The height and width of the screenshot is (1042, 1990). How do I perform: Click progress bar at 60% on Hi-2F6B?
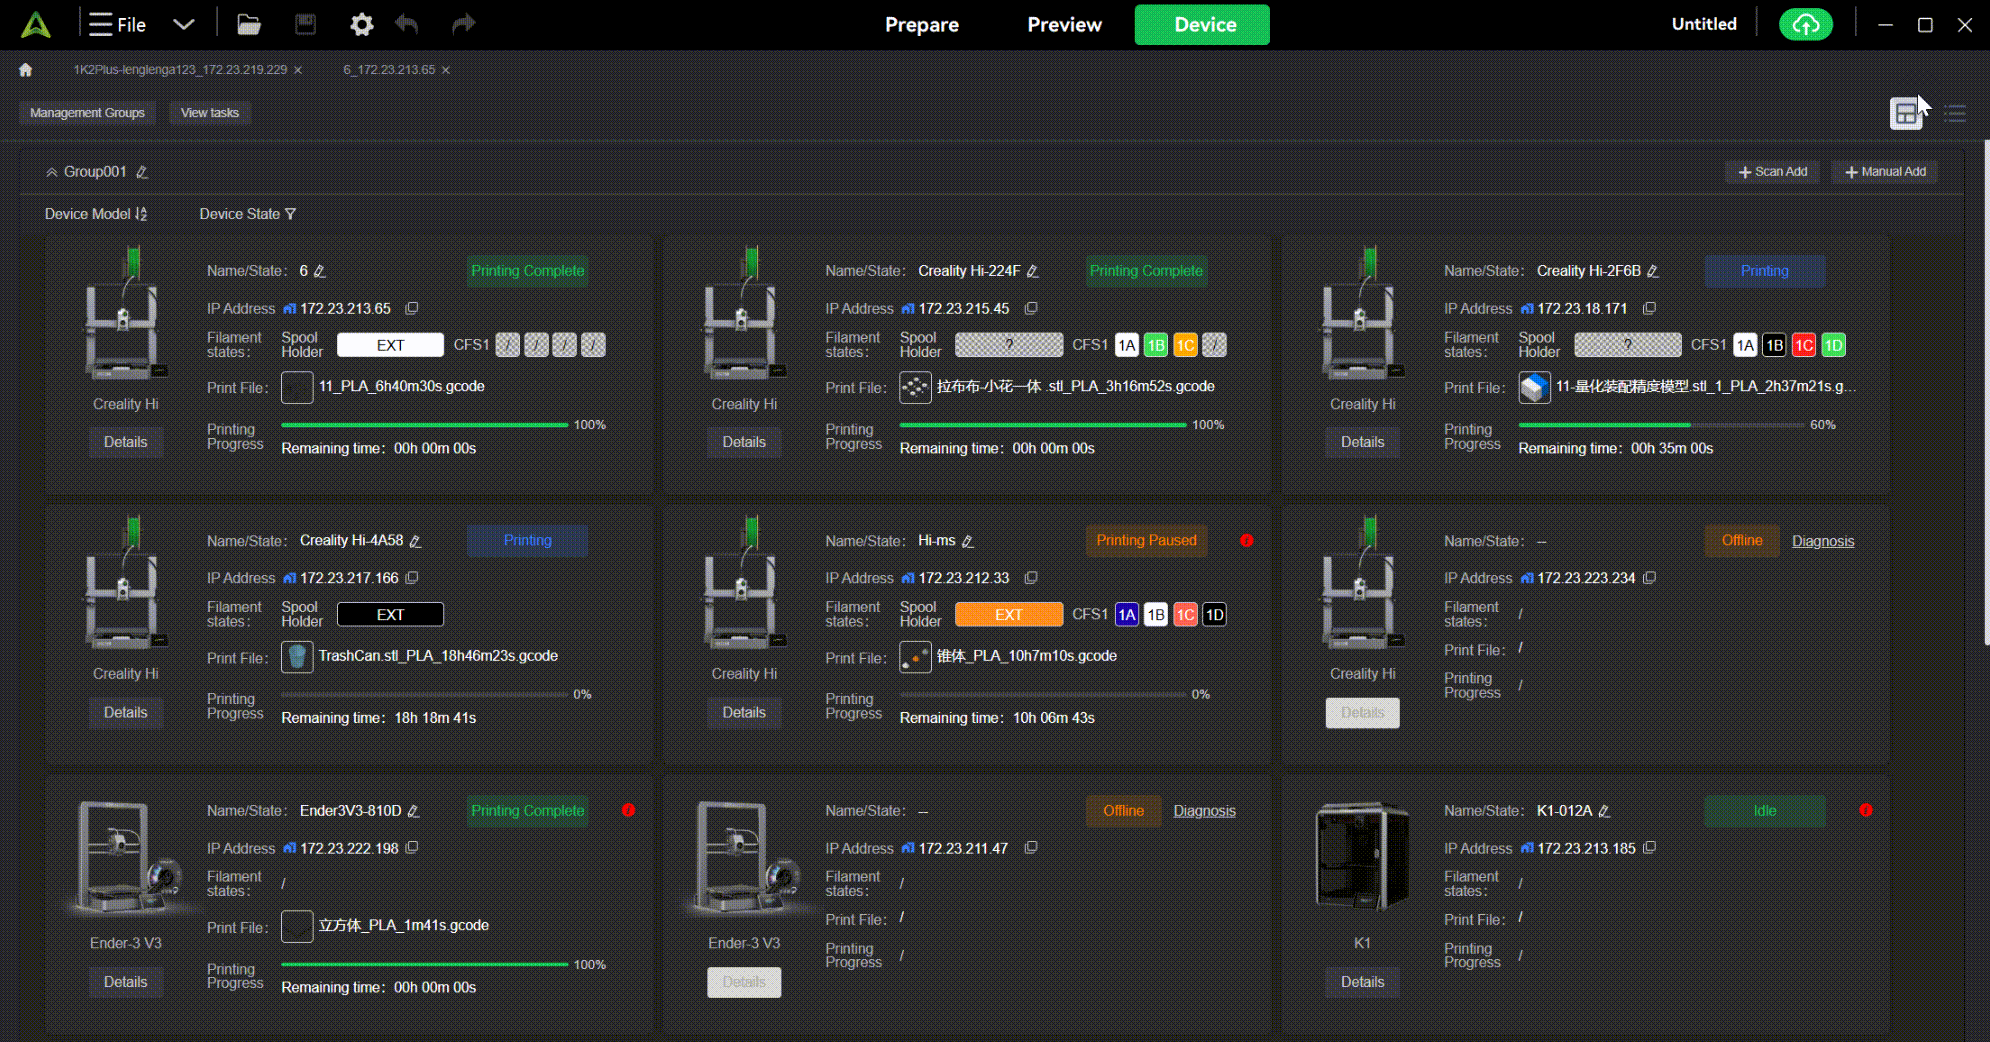point(1661,425)
